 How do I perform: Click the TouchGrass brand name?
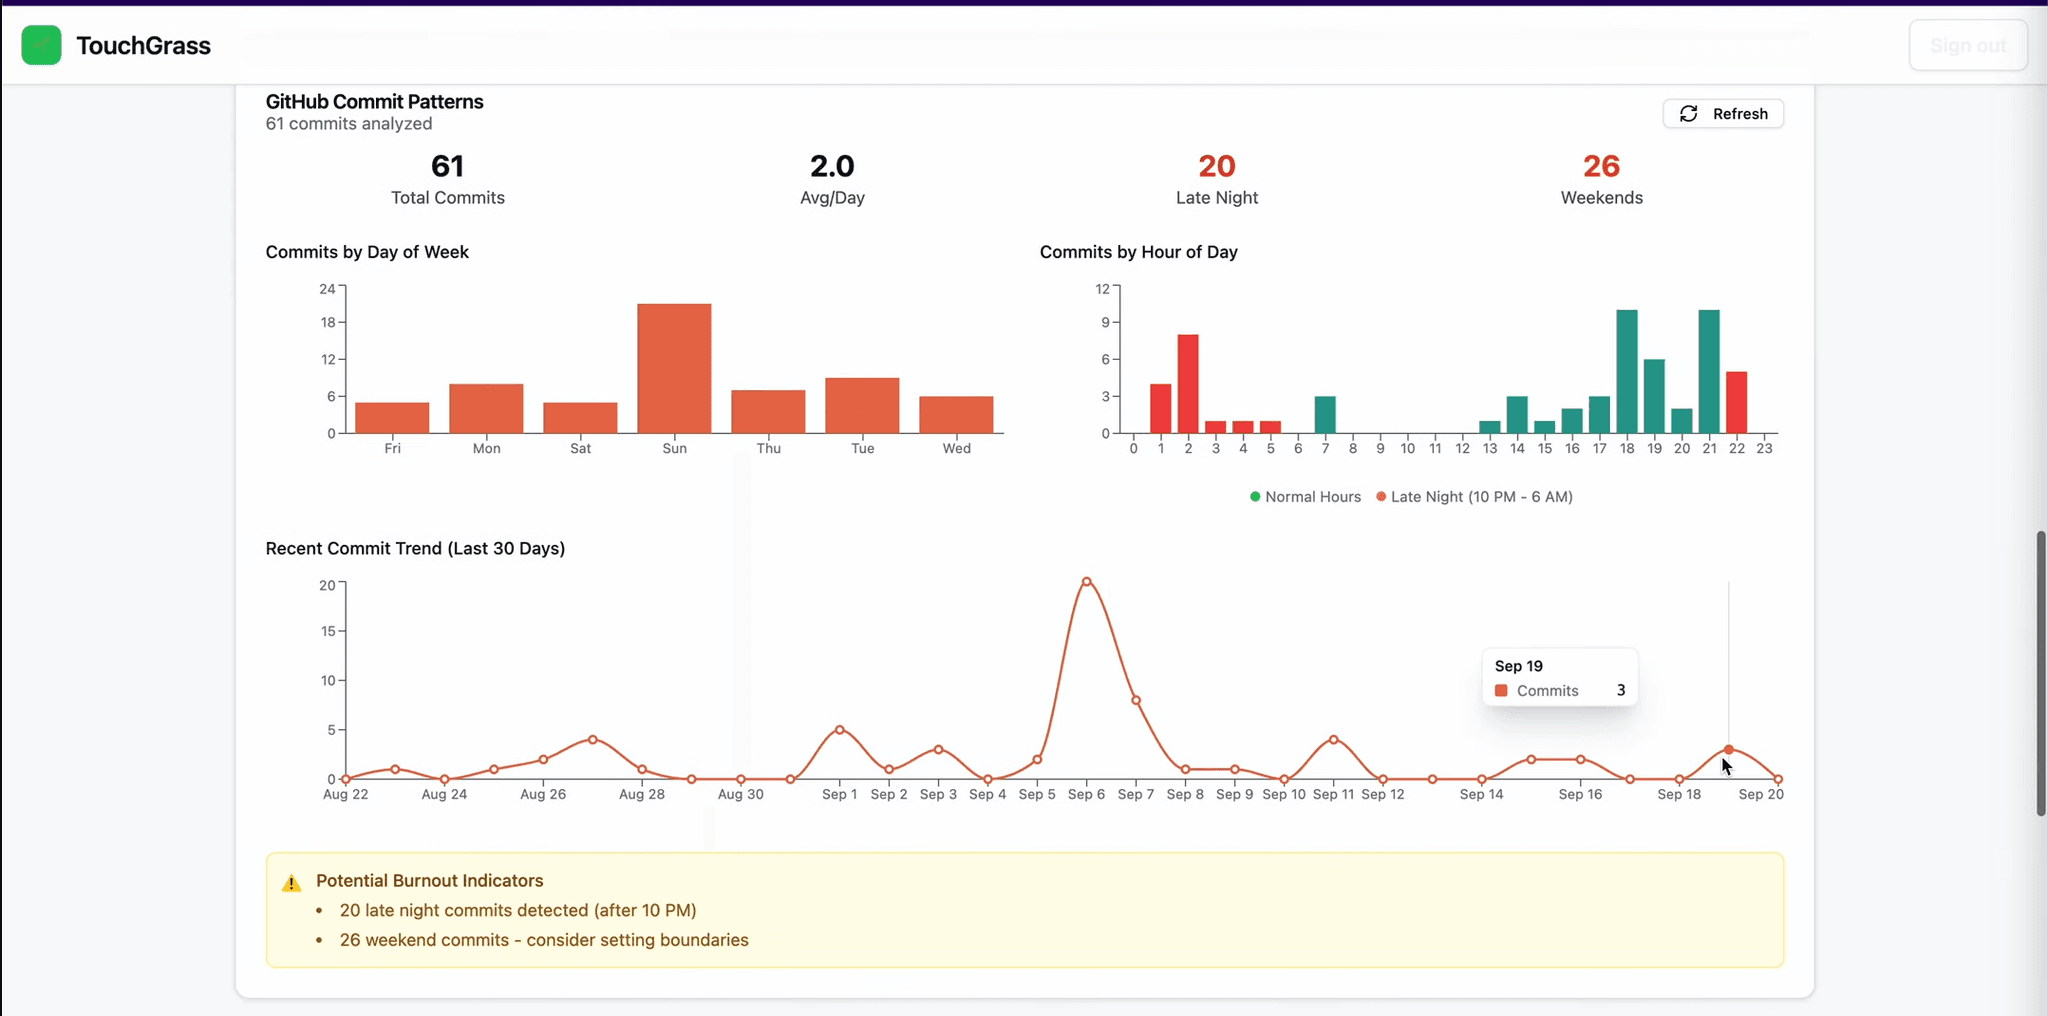tap(143, 46)
